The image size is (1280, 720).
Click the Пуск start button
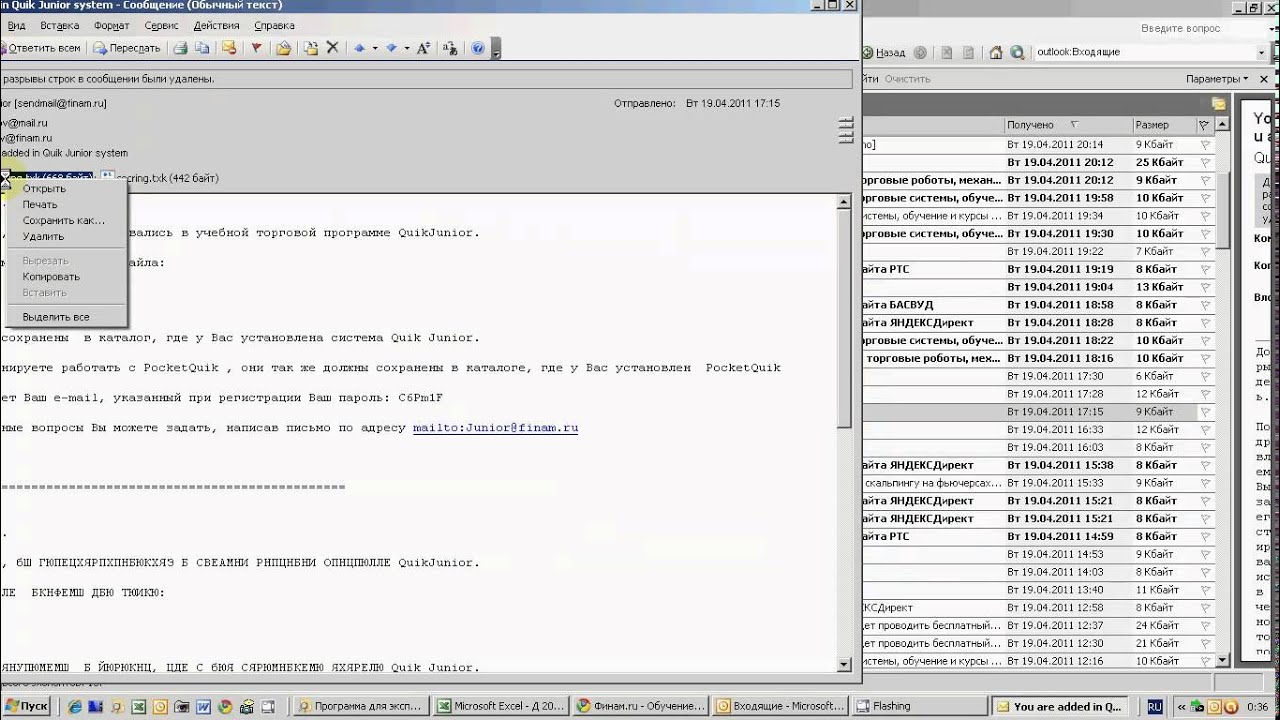point(27,706)
